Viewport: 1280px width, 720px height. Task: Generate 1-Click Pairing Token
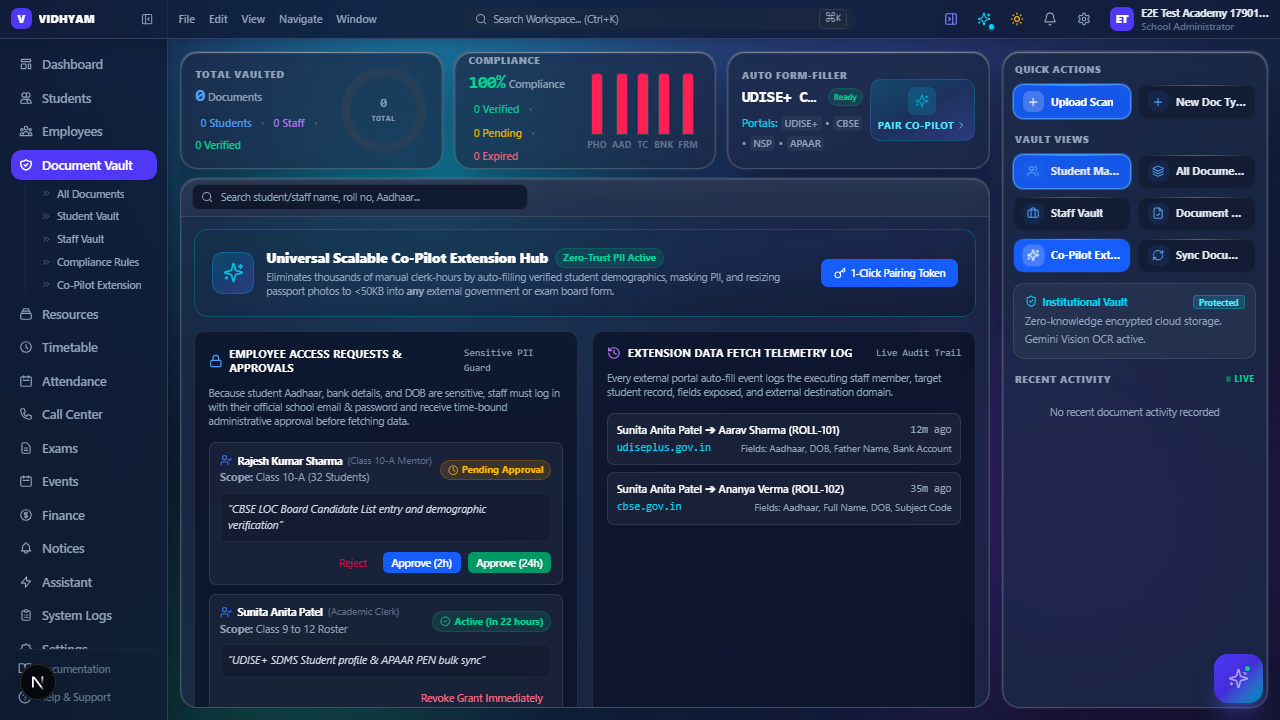pyautogui.click(x=890, y=273)
